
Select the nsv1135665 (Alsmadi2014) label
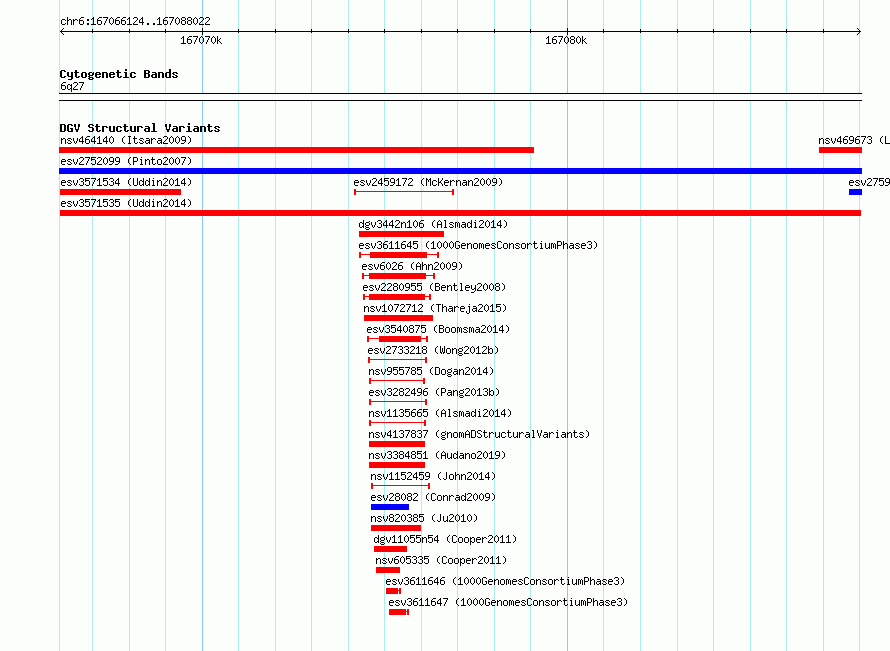click(x=440, y=413)
